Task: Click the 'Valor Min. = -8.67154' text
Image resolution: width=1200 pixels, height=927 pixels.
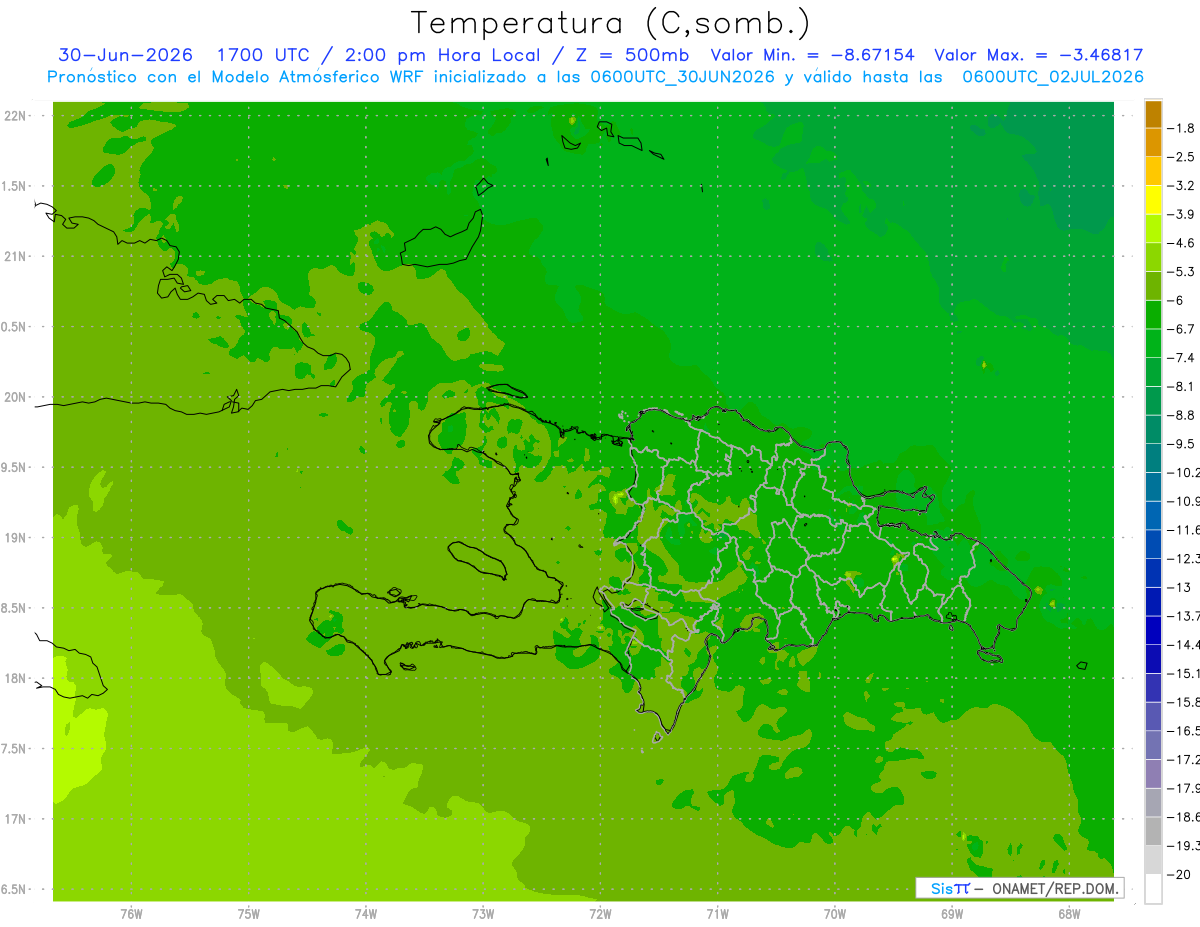Action: point(812,56)
